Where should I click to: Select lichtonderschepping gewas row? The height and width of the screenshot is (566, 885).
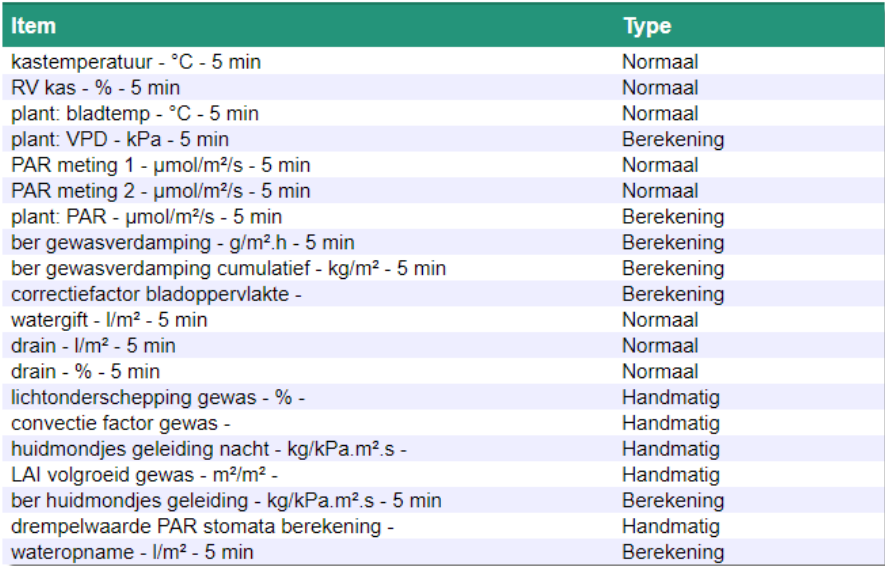pos(158,398)
